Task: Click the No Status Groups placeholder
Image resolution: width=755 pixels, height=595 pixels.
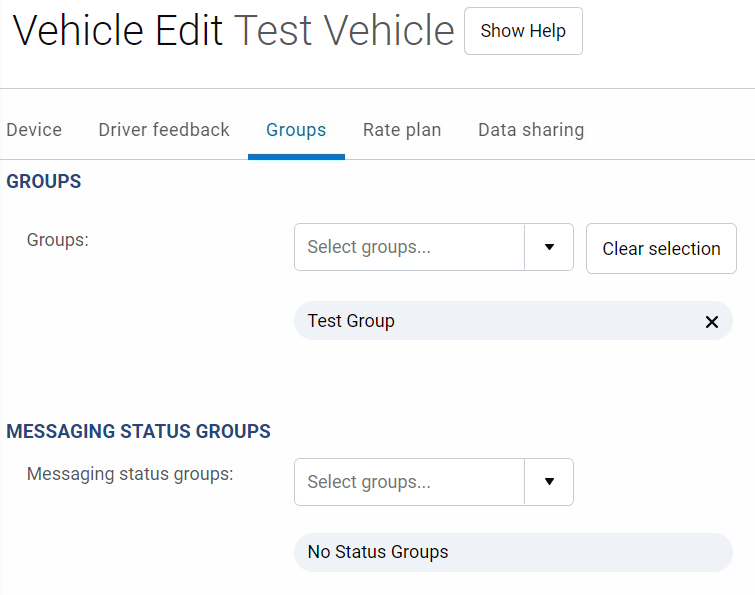Action: click(x=378, y=552)
